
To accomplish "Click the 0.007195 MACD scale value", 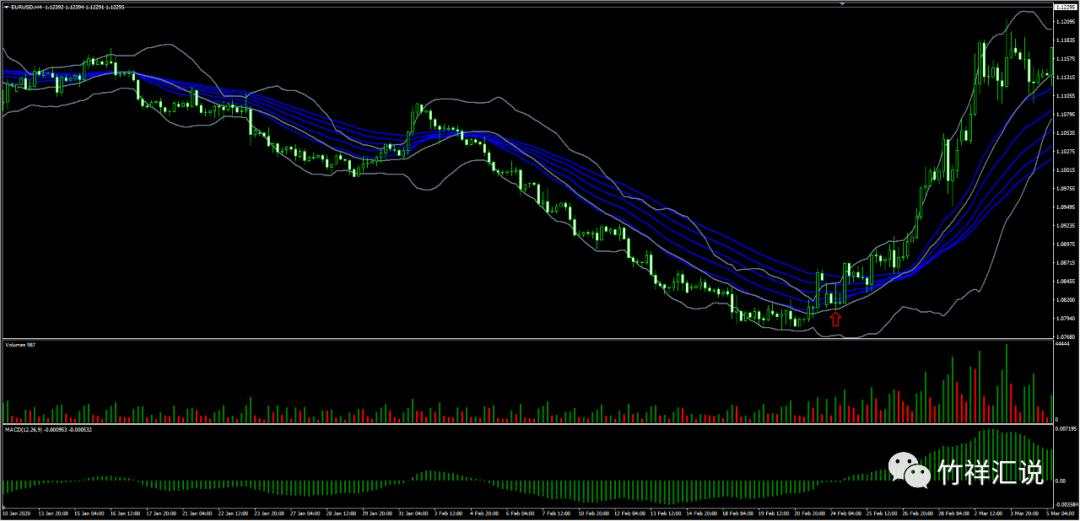I will point(1066,429).
